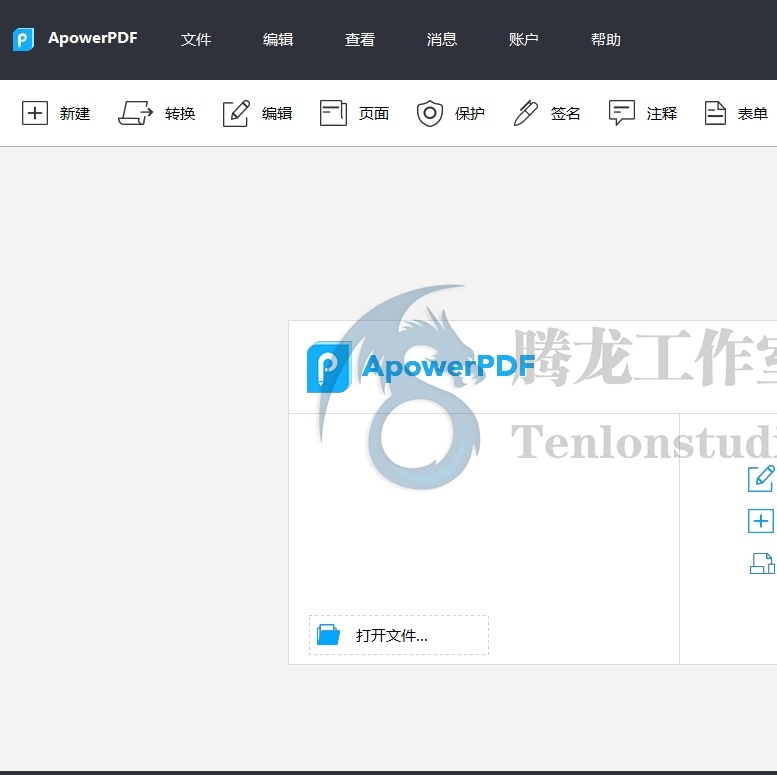Click the ApowerPDF logo in title bar

pos(23,39)
